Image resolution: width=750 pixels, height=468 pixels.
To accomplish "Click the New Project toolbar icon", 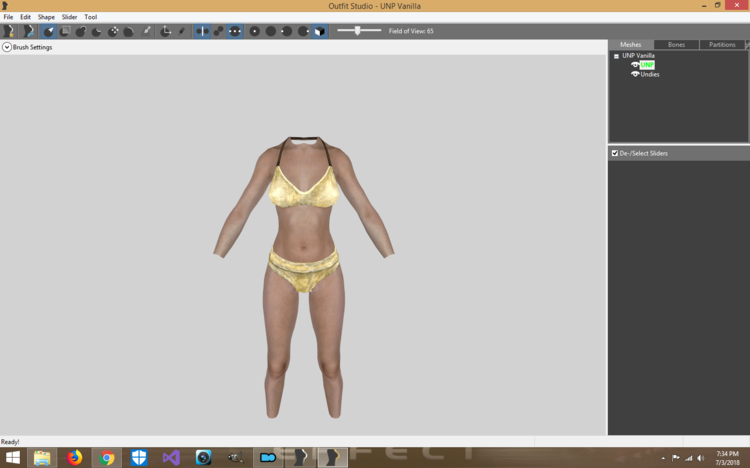I will pos(9,31).
